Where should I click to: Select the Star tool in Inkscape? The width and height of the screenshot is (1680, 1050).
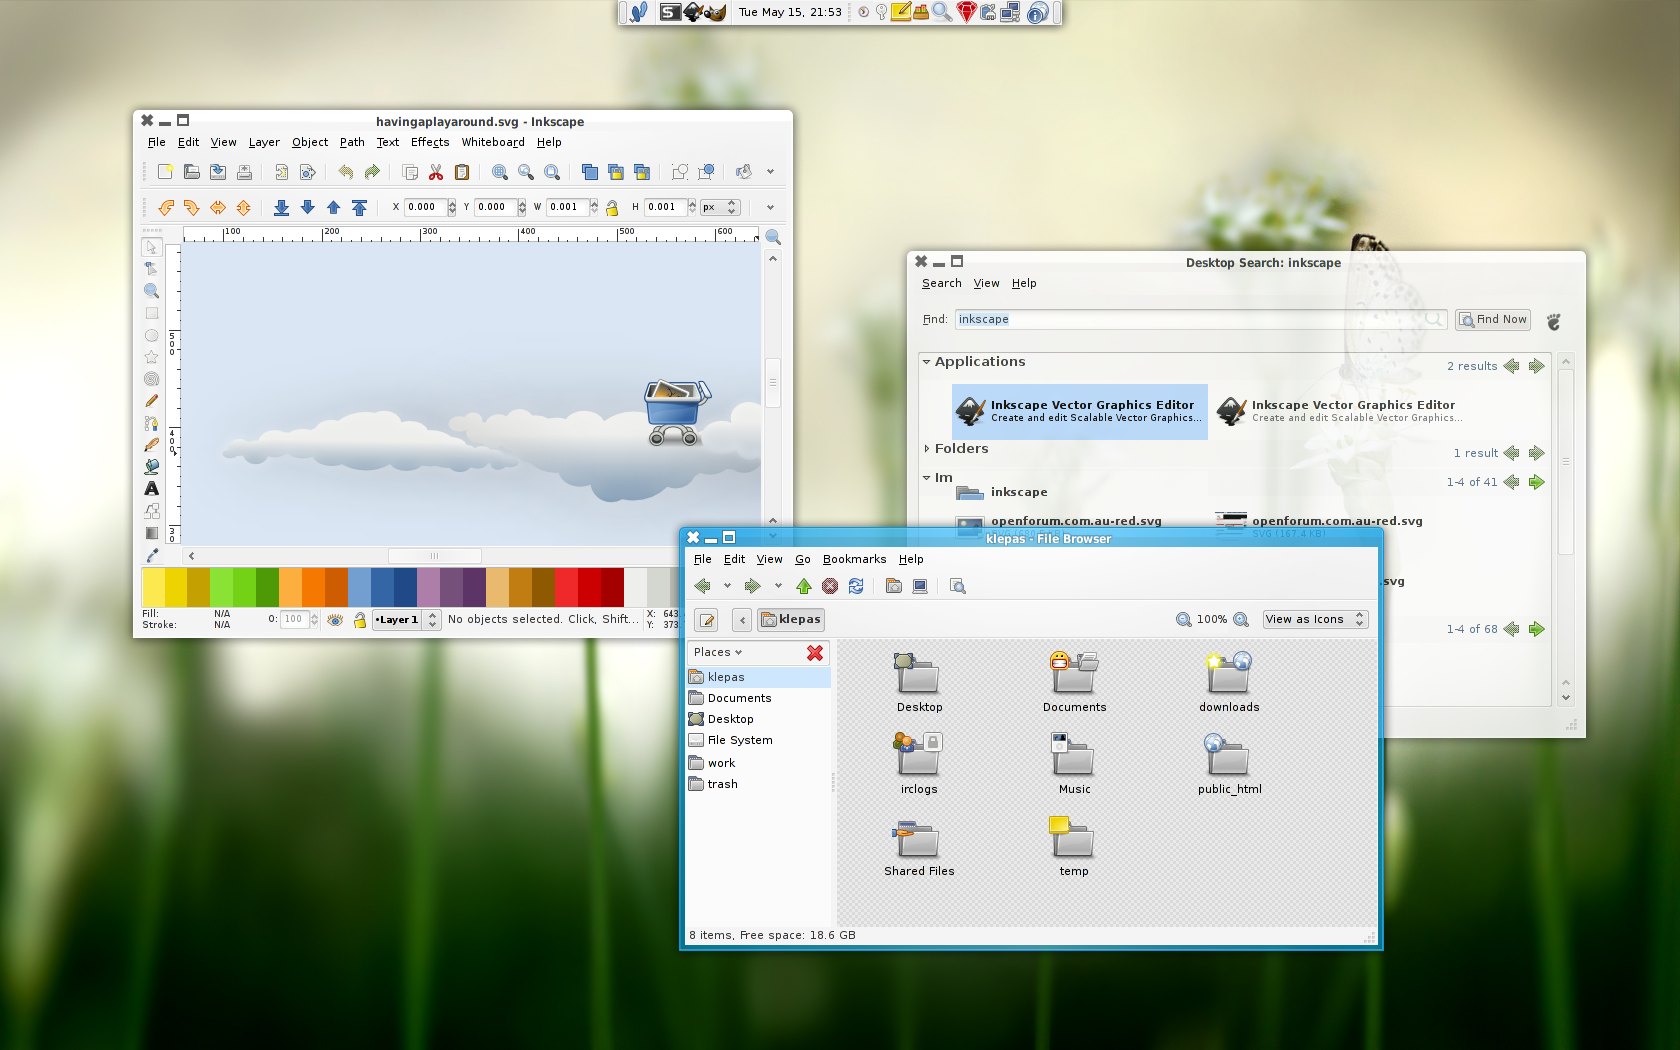click(x=151, y=357)
